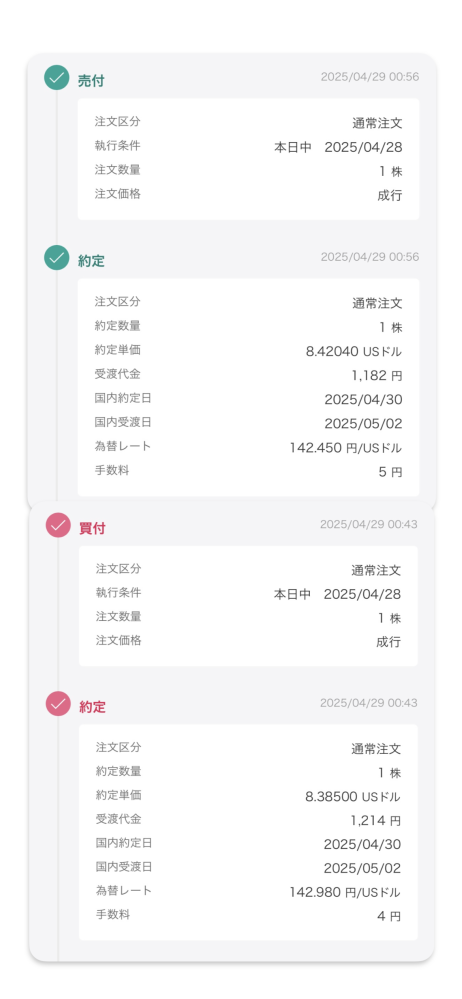The width and height of the screenshot is (462, 999).
Task: Click the pink 約定 heading of the buy order
Action: point(92,707)
